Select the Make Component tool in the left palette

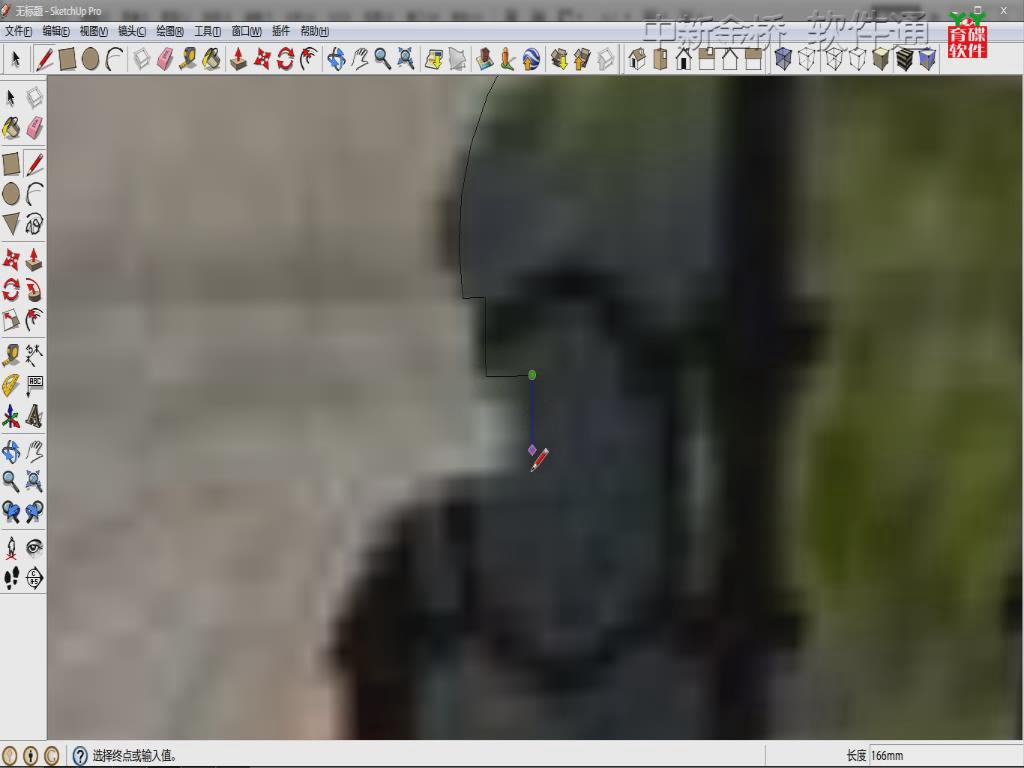tap(35, 98)
